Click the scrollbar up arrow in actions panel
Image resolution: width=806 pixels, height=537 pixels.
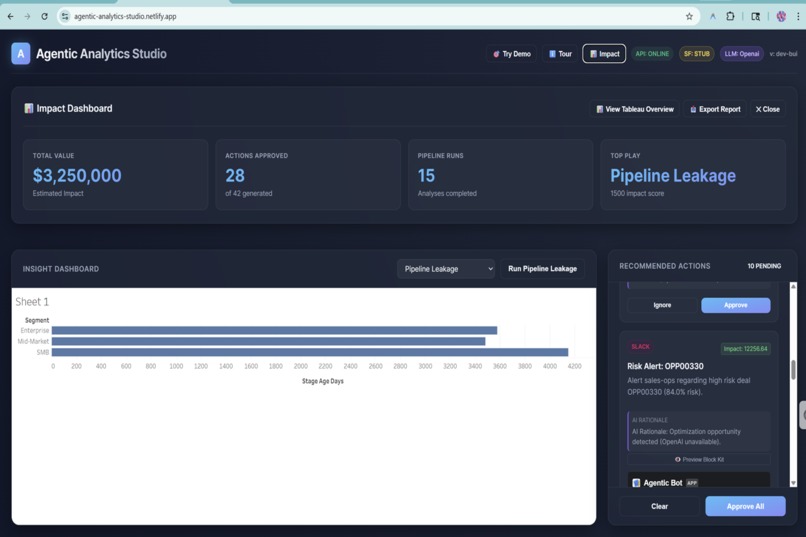coord(793,286)
